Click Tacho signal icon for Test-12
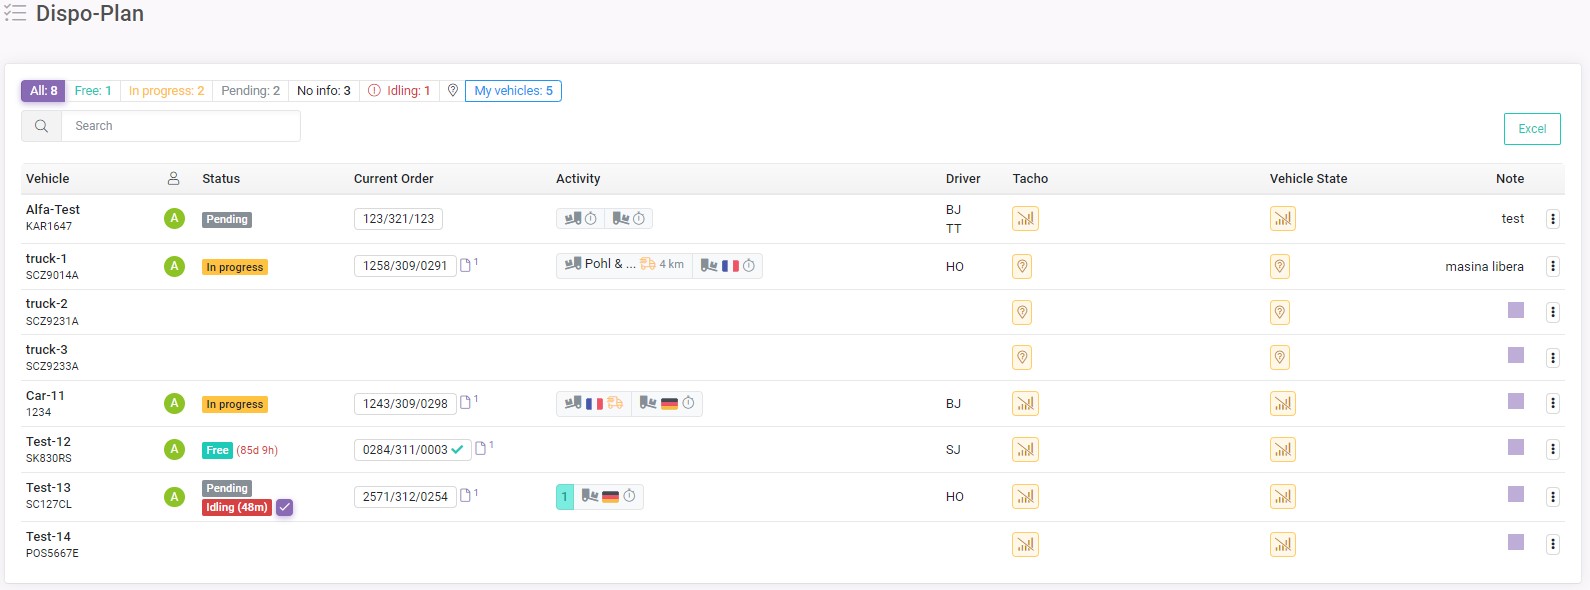Viewport: 1590px width, 590px height. (1025, 449)
